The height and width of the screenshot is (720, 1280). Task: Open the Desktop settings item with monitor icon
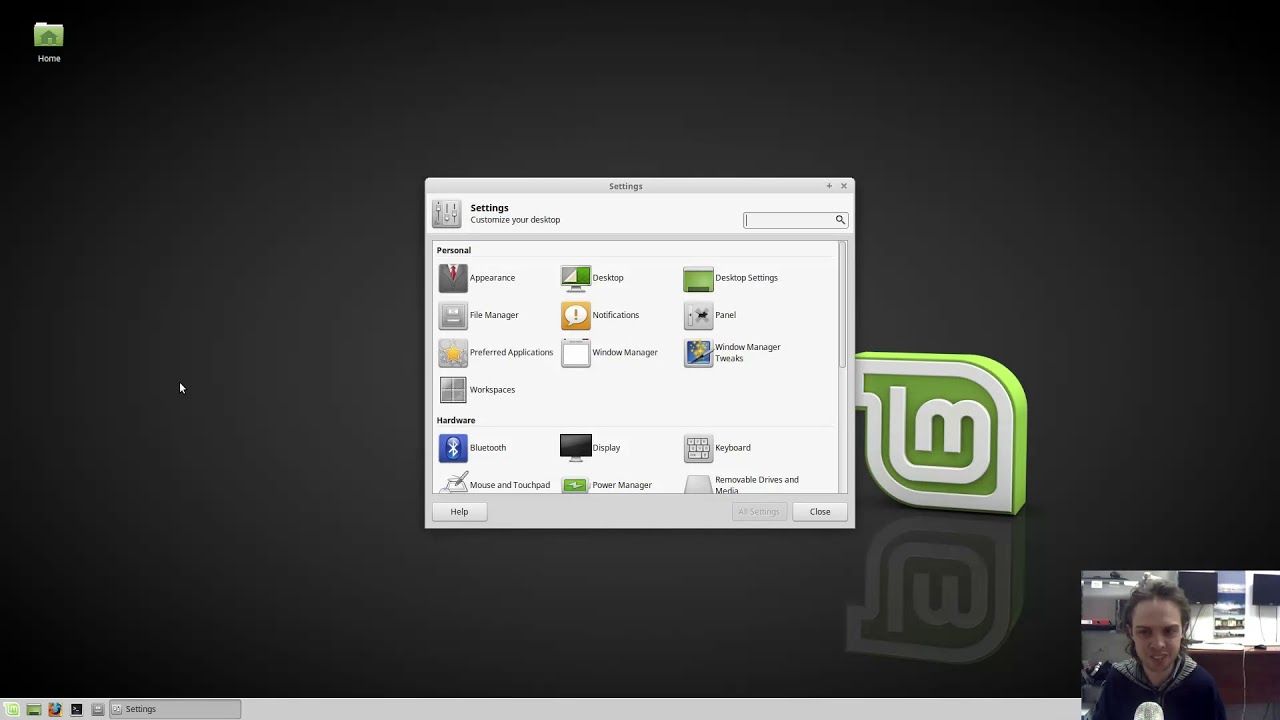pyautogui.click(x=592, y=278)
